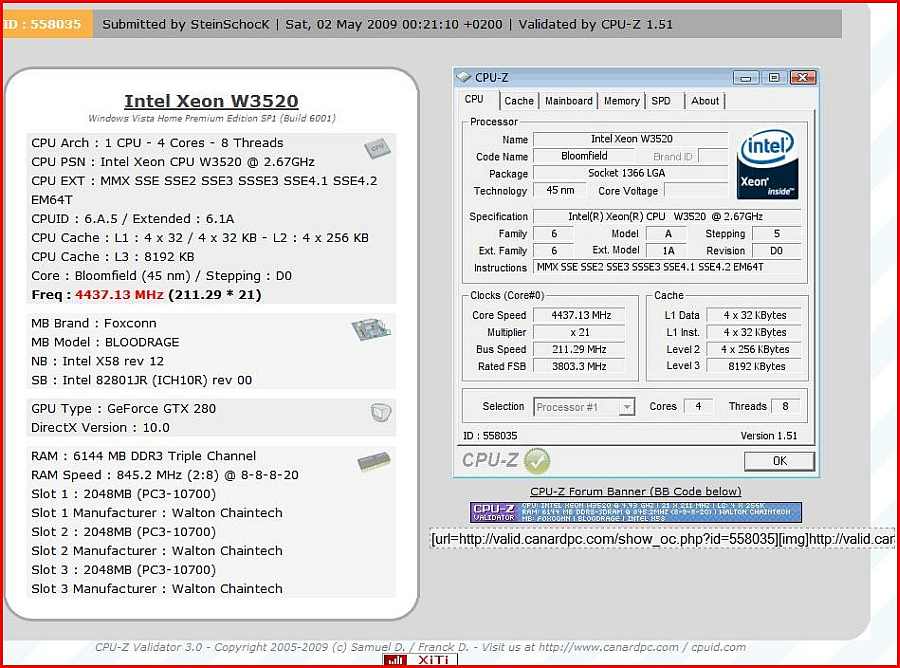
Task: Click the CPU-Z Validator forum banner image
Action: [635, 512]
